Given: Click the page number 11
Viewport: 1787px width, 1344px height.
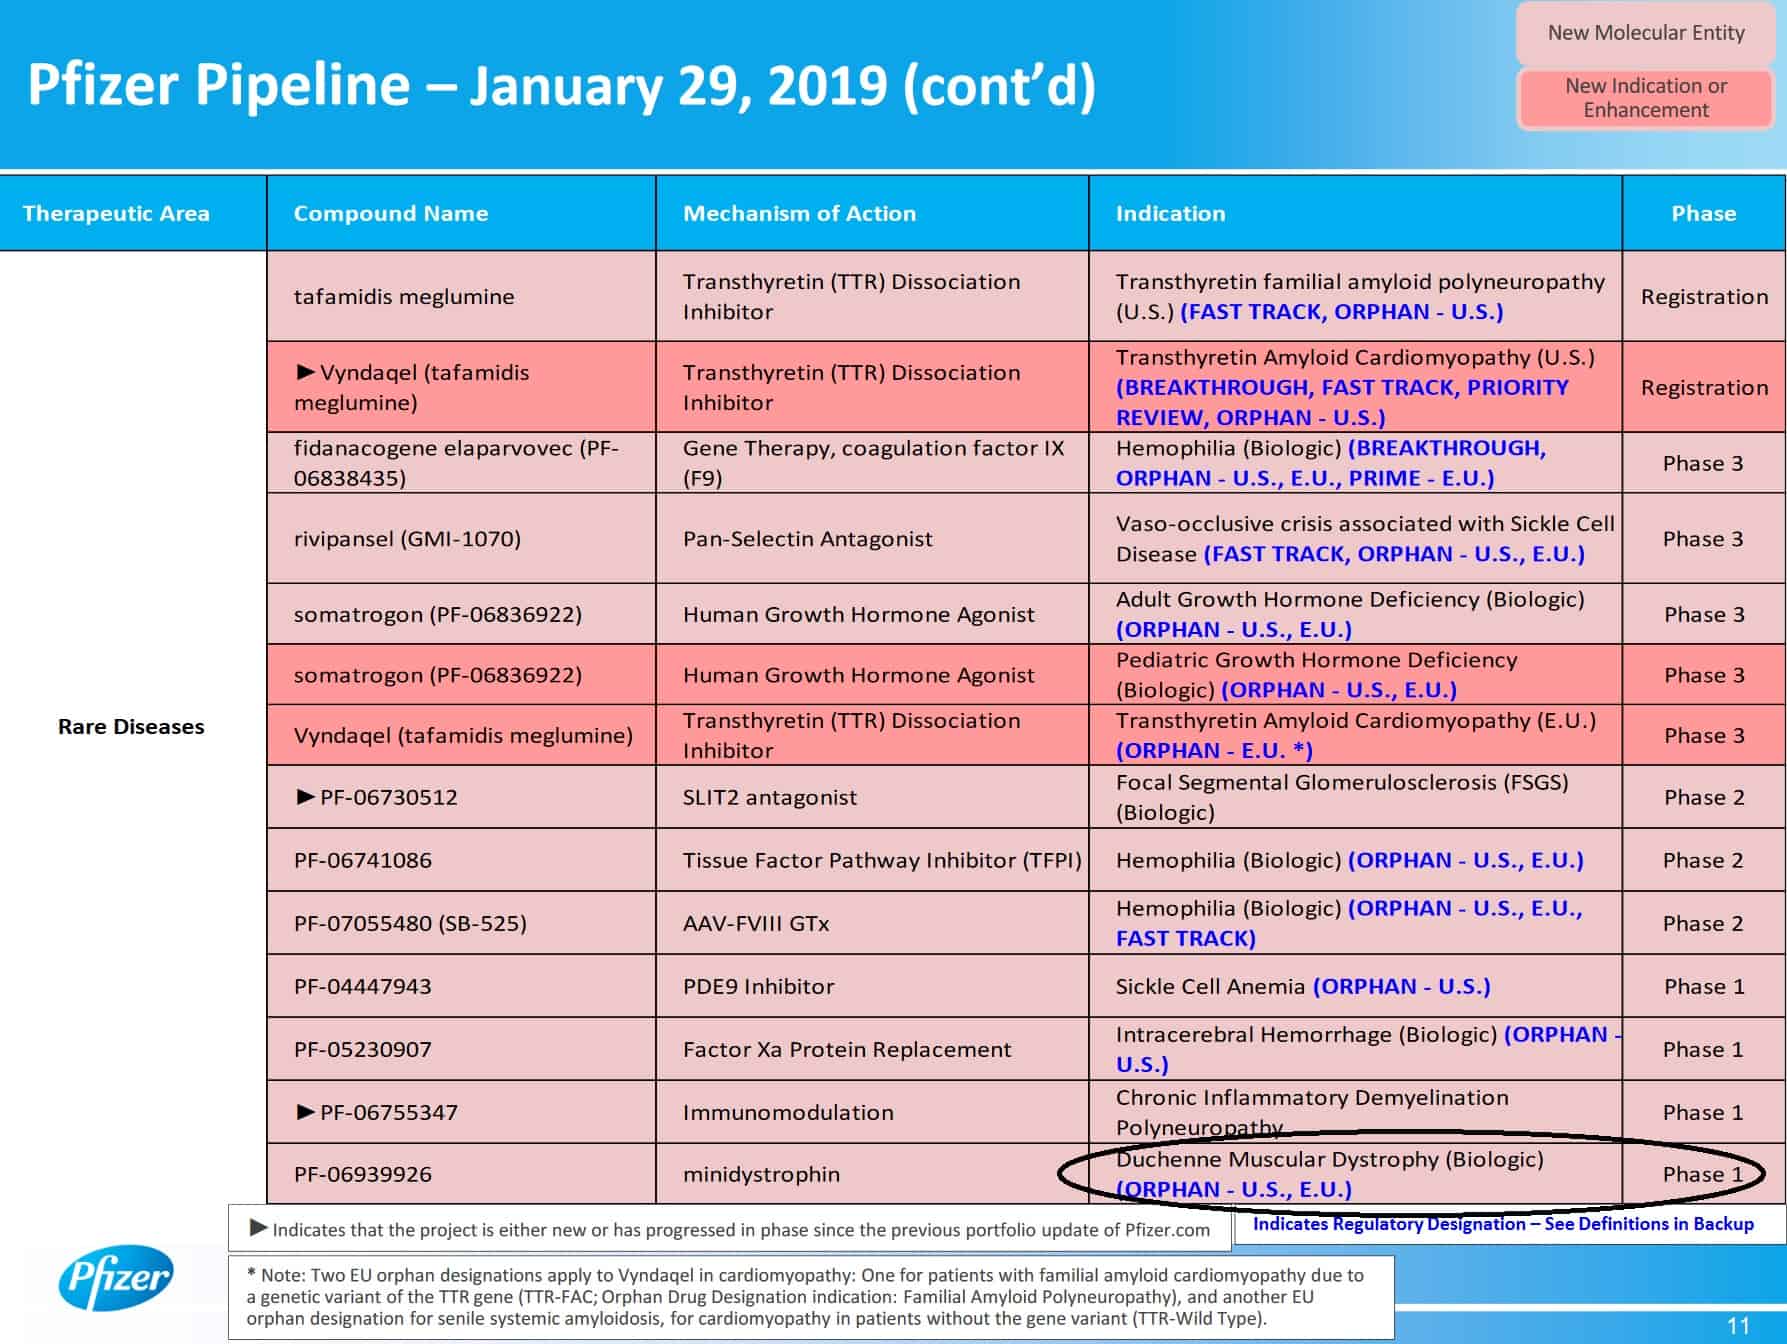Looking at the screenshot, I should pos(1738,1325).
